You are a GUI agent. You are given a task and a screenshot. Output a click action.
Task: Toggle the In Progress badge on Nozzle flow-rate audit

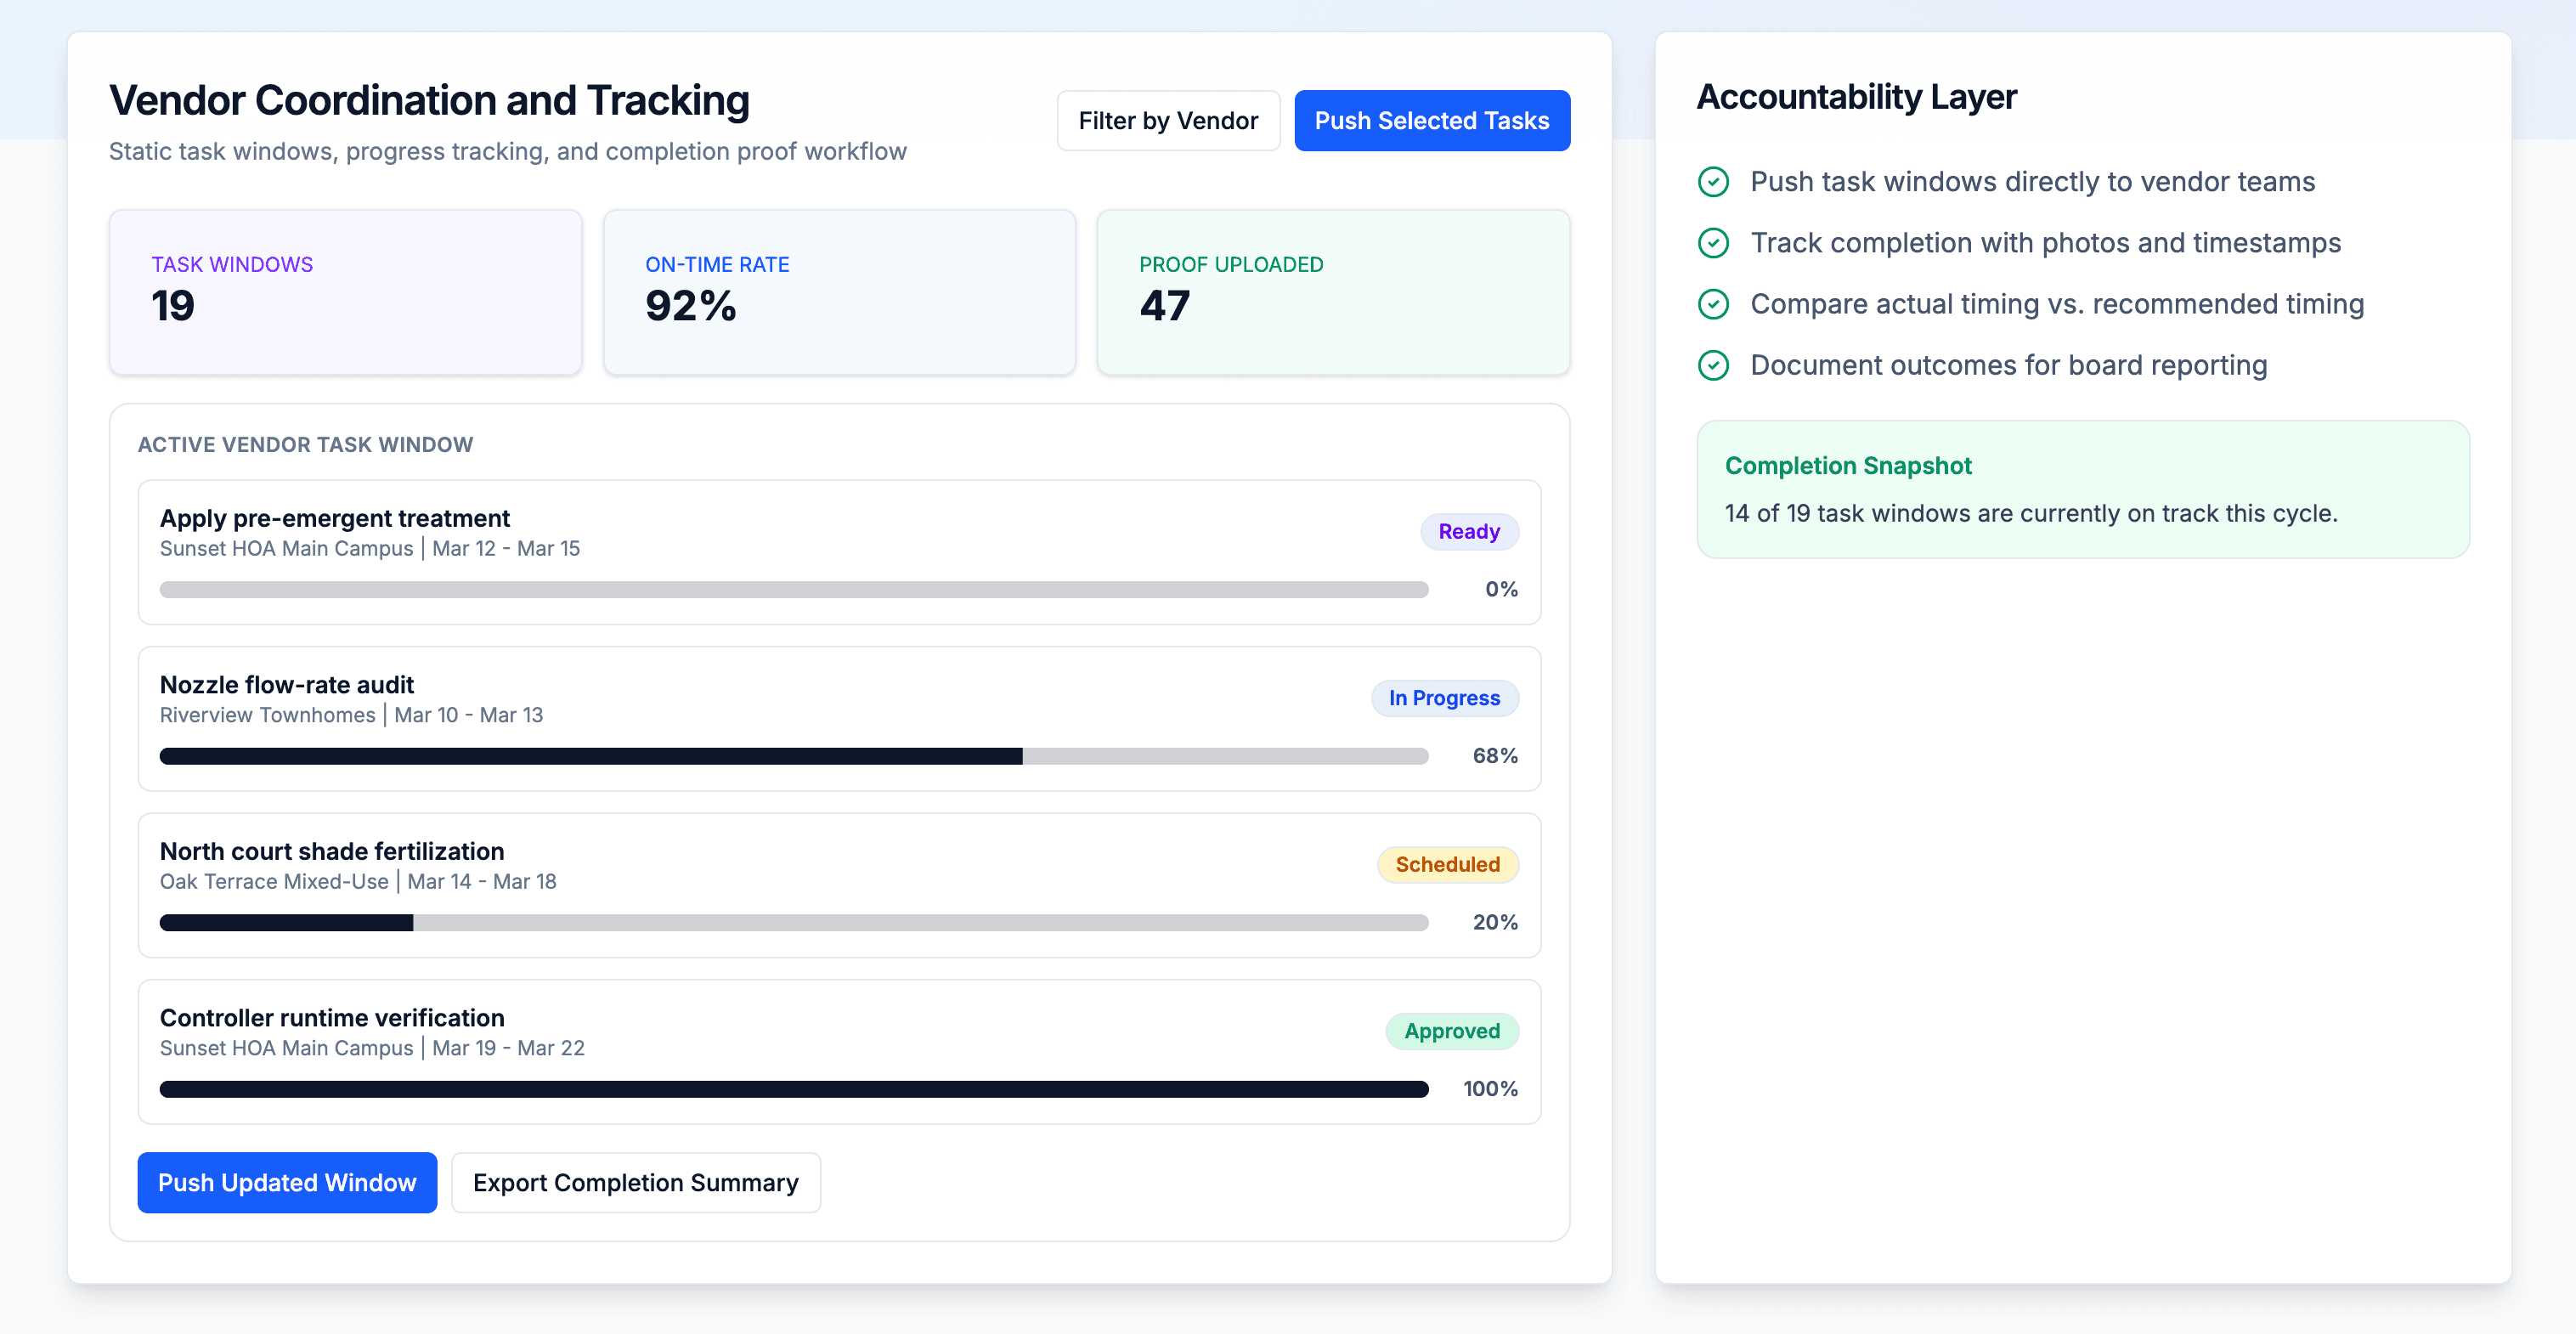click(x=1444, y=698)
